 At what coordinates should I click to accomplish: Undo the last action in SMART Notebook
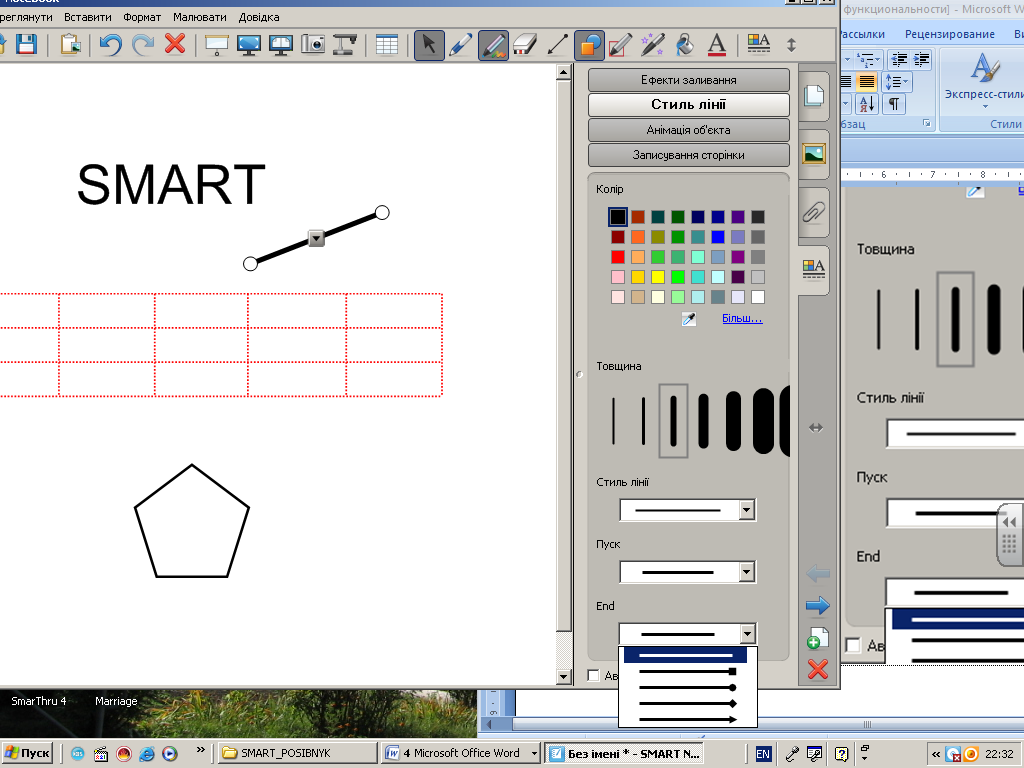point(111,44)
